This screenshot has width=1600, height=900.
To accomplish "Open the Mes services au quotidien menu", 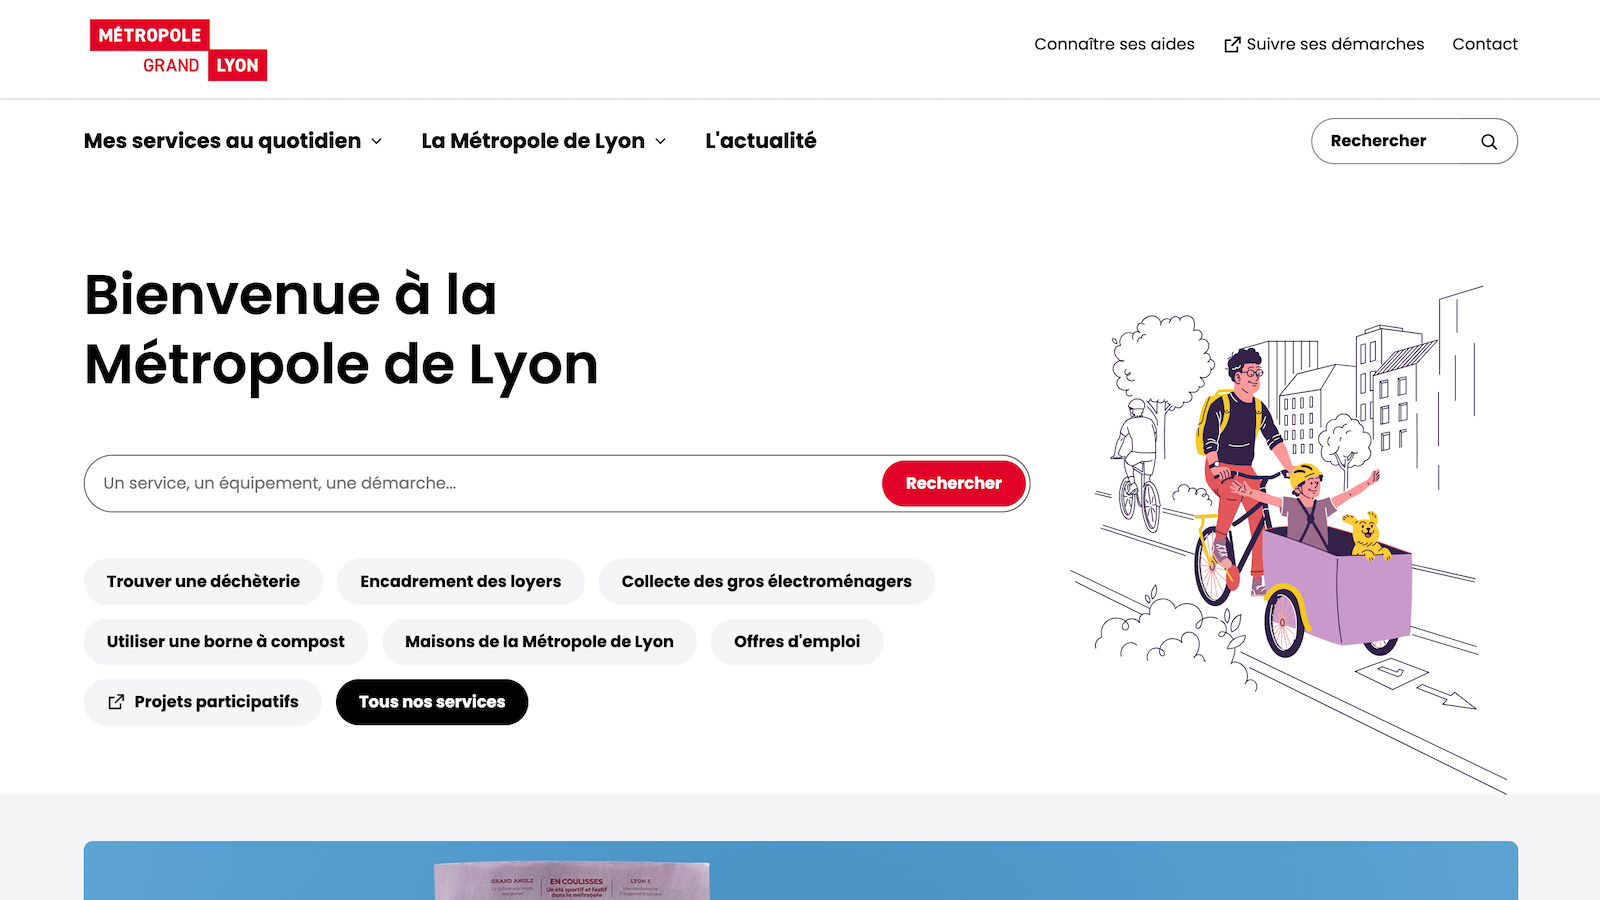I will click(222, 141).
